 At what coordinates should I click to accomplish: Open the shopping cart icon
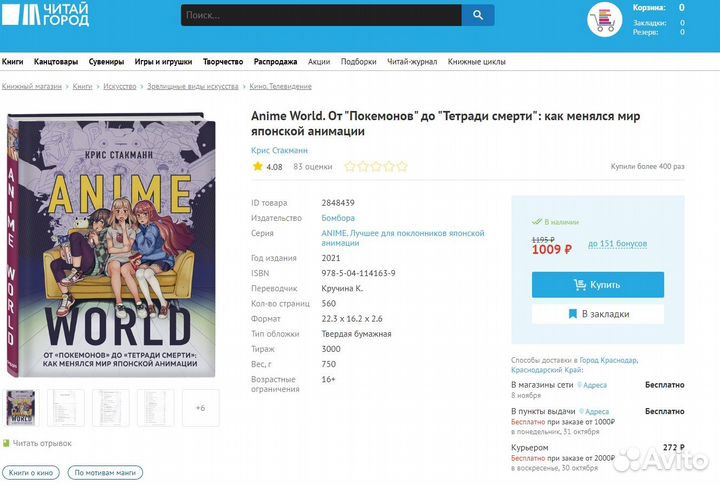coord(604,20)
